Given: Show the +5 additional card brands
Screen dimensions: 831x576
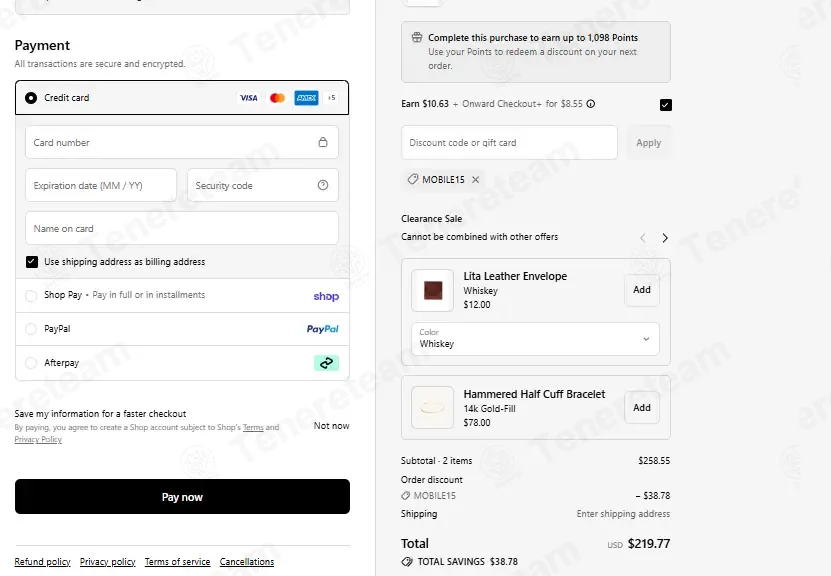Looking at the screenshot, I should click(332, 98).
